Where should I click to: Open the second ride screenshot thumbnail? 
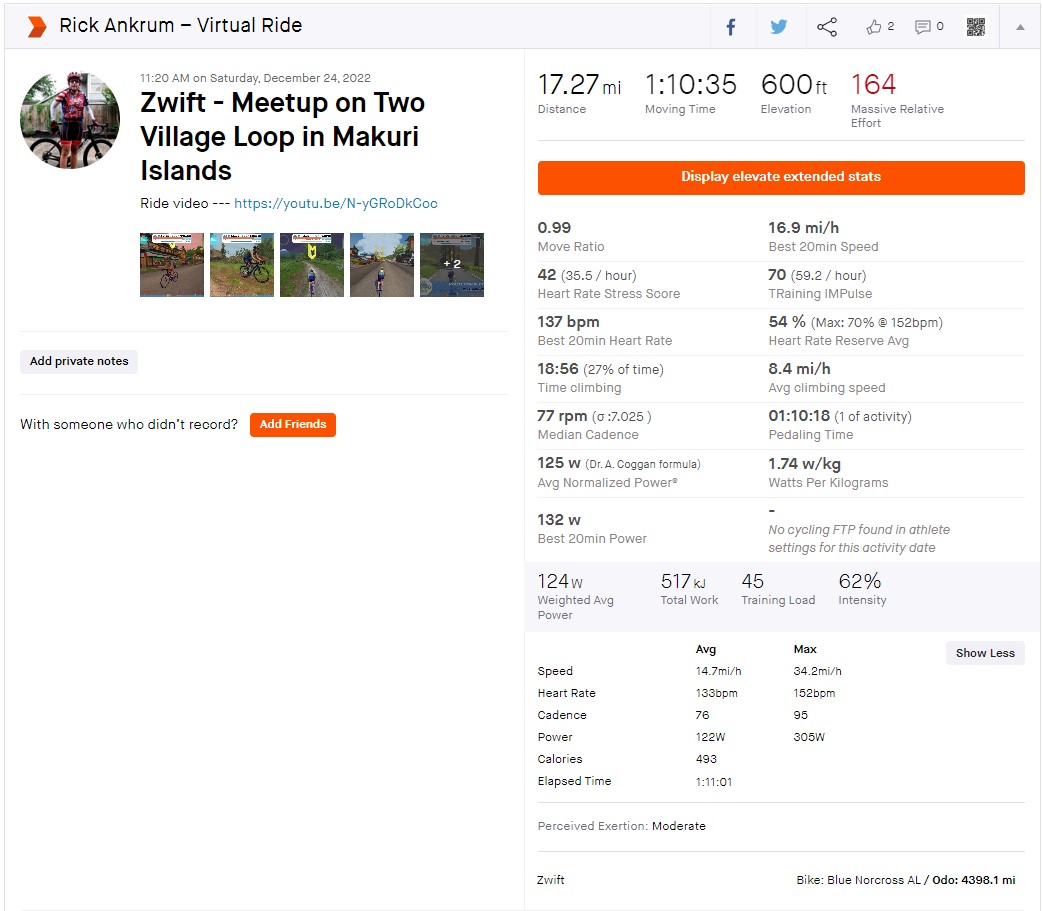pyautogui.click(x=242, y=265)
